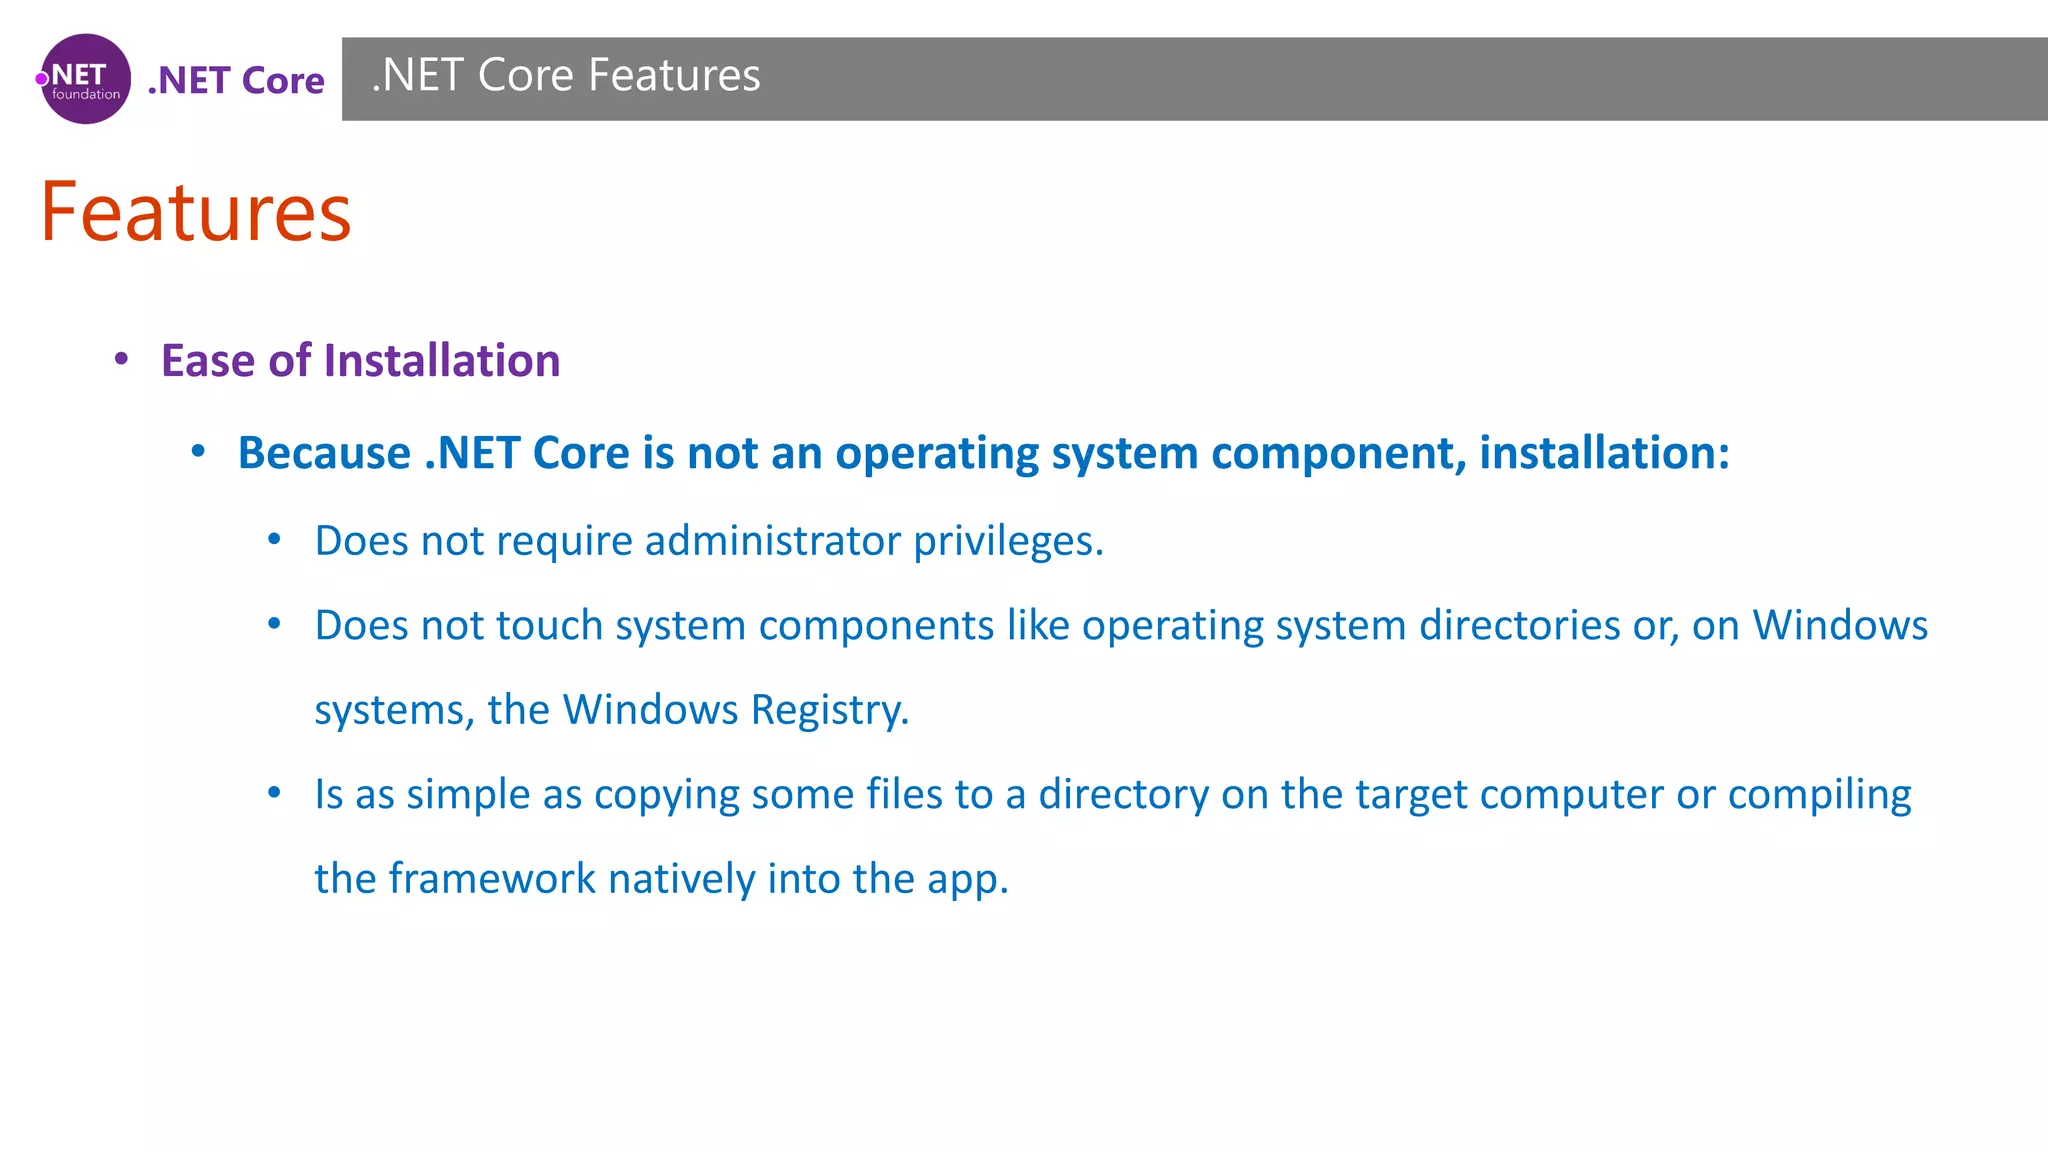Select the "Is as simple as copying" line
This screenshot has height=1152, width=2048.
click(x=1112, y=795)
